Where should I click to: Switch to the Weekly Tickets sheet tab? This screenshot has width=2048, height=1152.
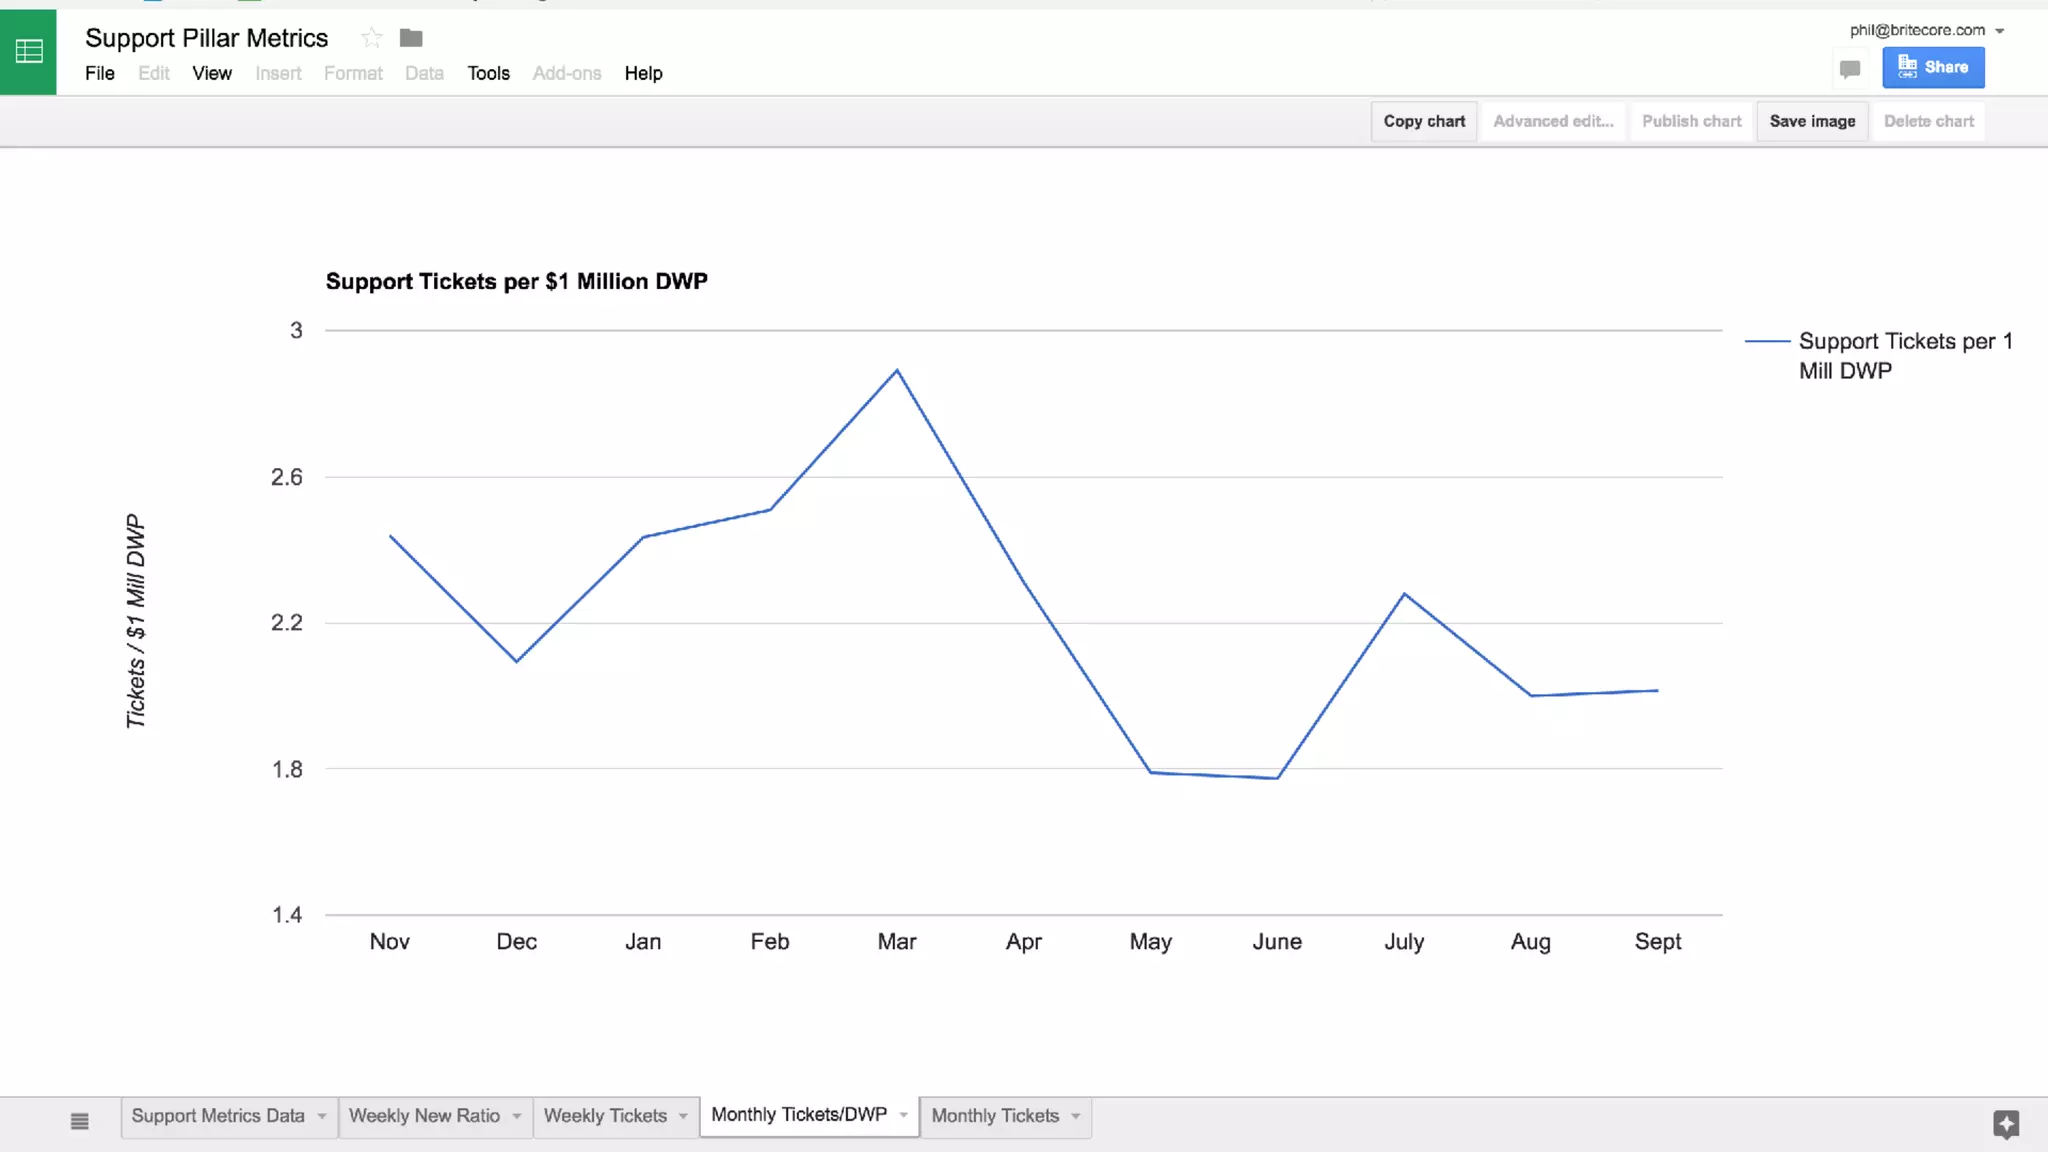[604, 1116]
